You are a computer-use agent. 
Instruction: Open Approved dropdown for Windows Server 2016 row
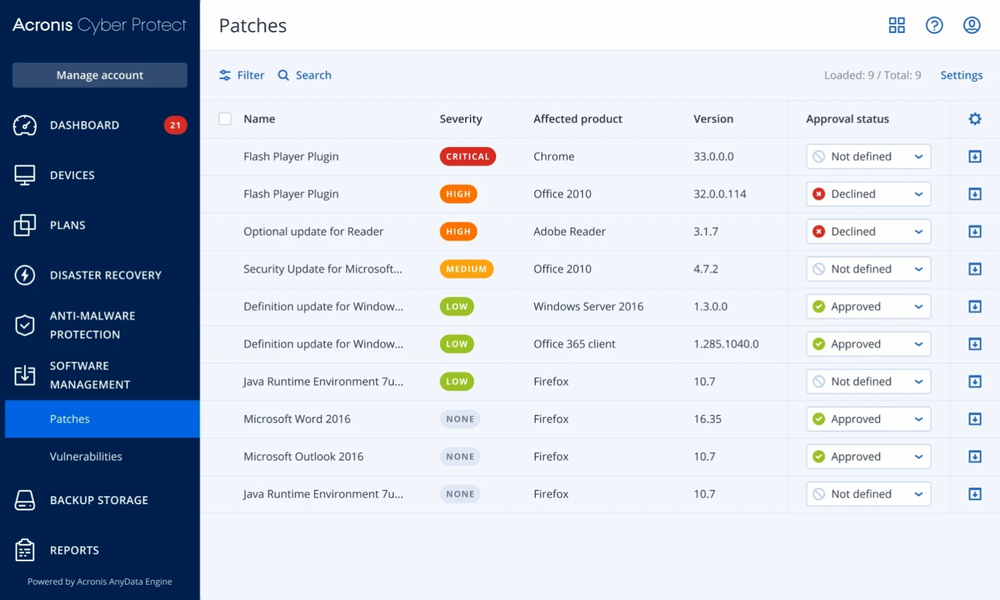tap(868, 307)
